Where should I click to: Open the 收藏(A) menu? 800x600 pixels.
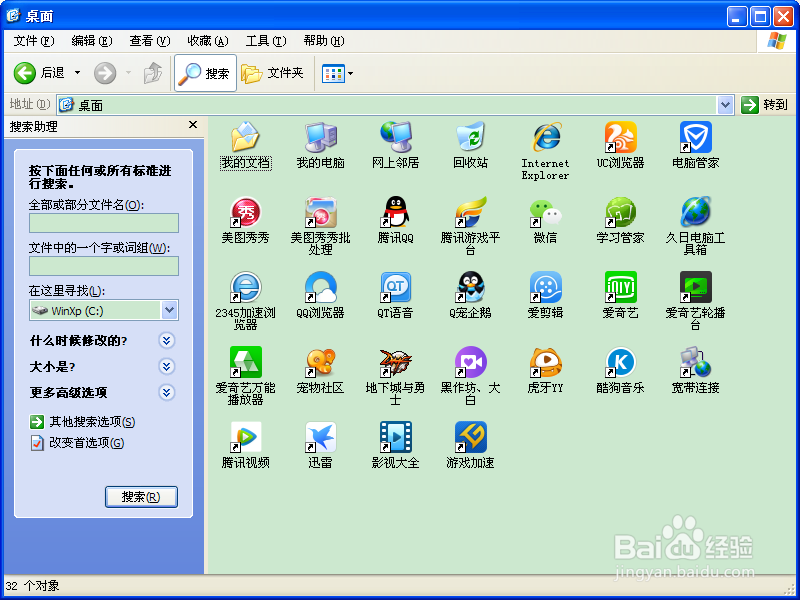click(208, 41)
